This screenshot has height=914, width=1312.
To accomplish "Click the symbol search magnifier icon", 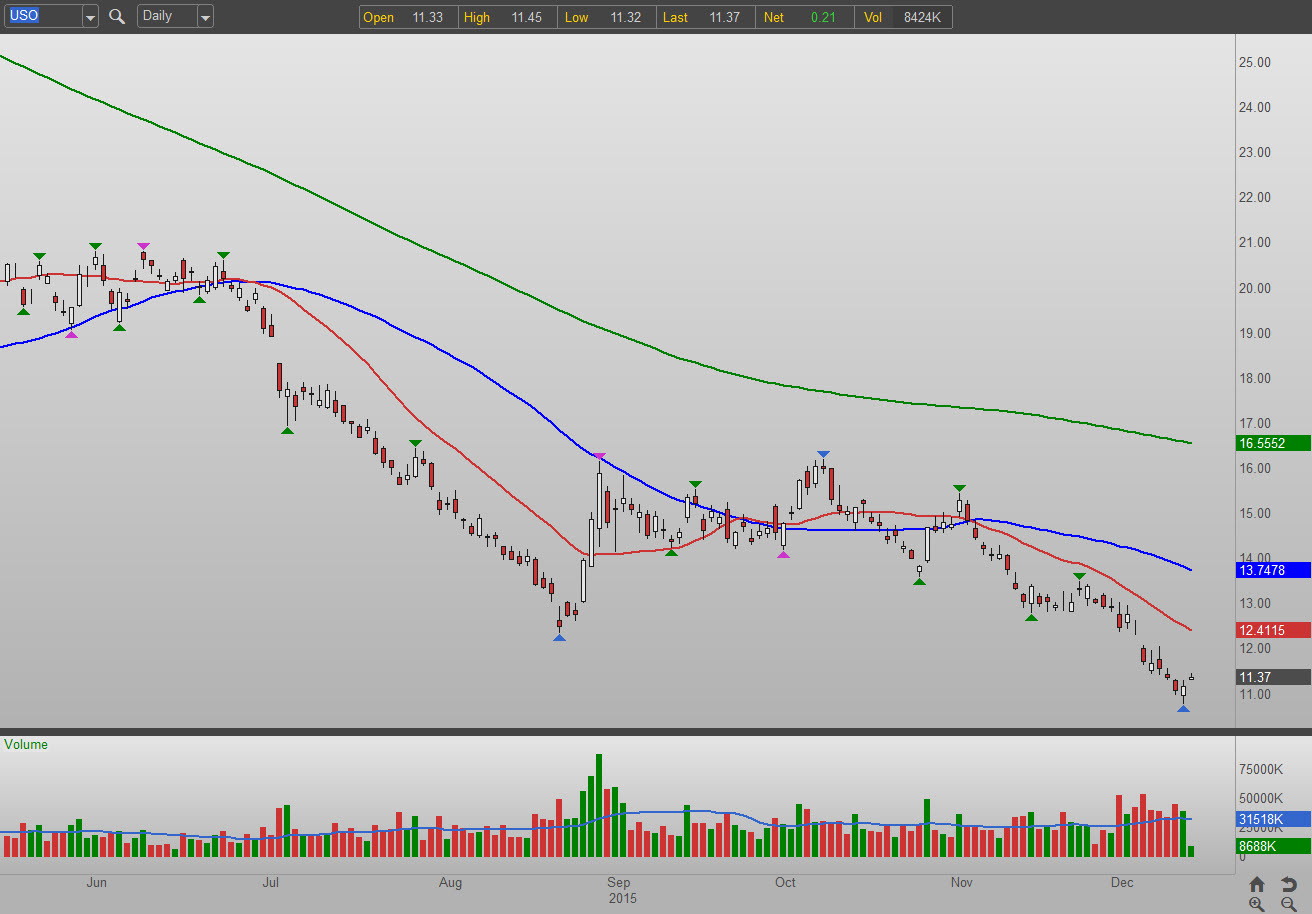I will pos(117,16).
